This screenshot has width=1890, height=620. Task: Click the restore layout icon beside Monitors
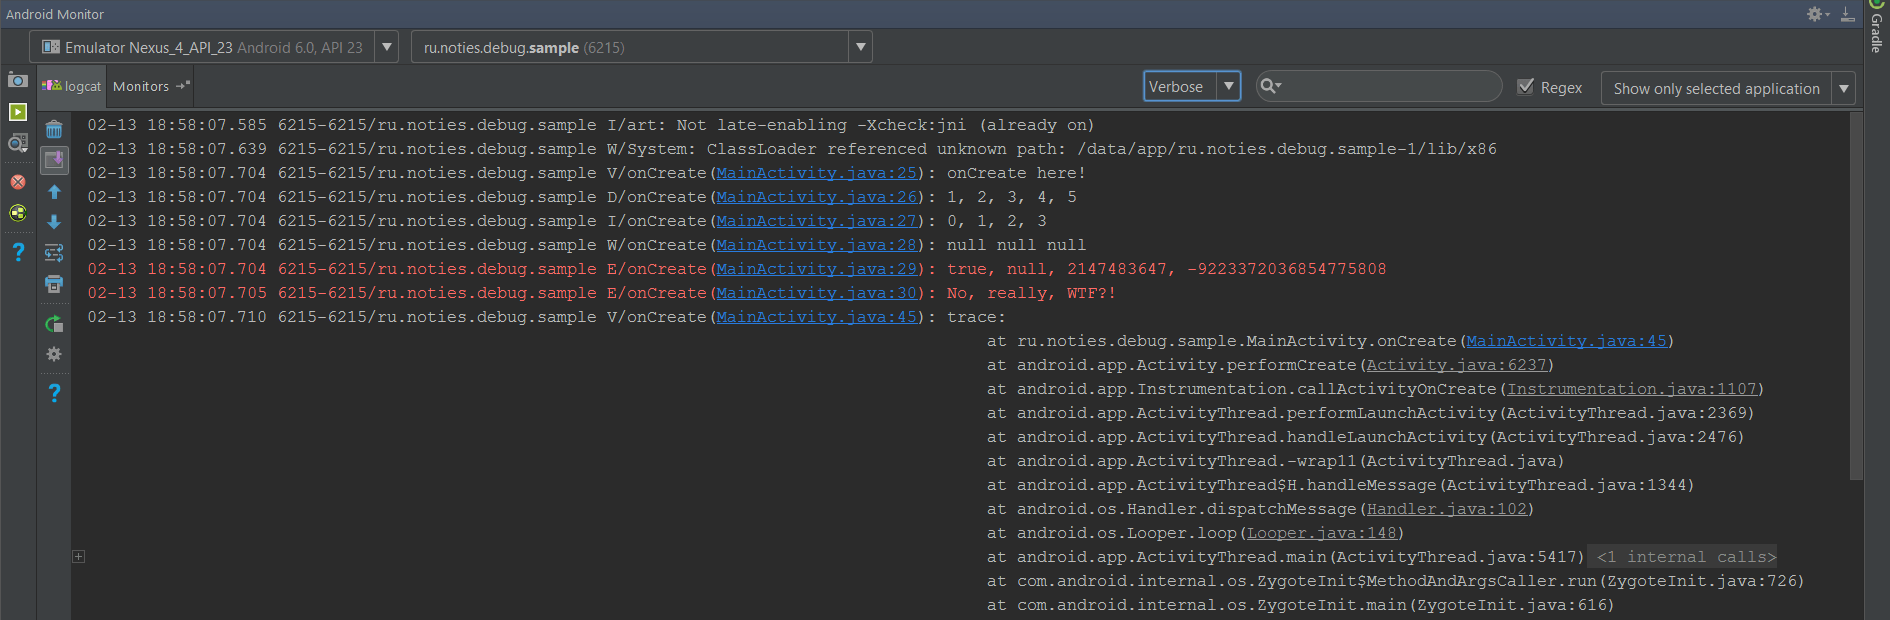(183, 86)
